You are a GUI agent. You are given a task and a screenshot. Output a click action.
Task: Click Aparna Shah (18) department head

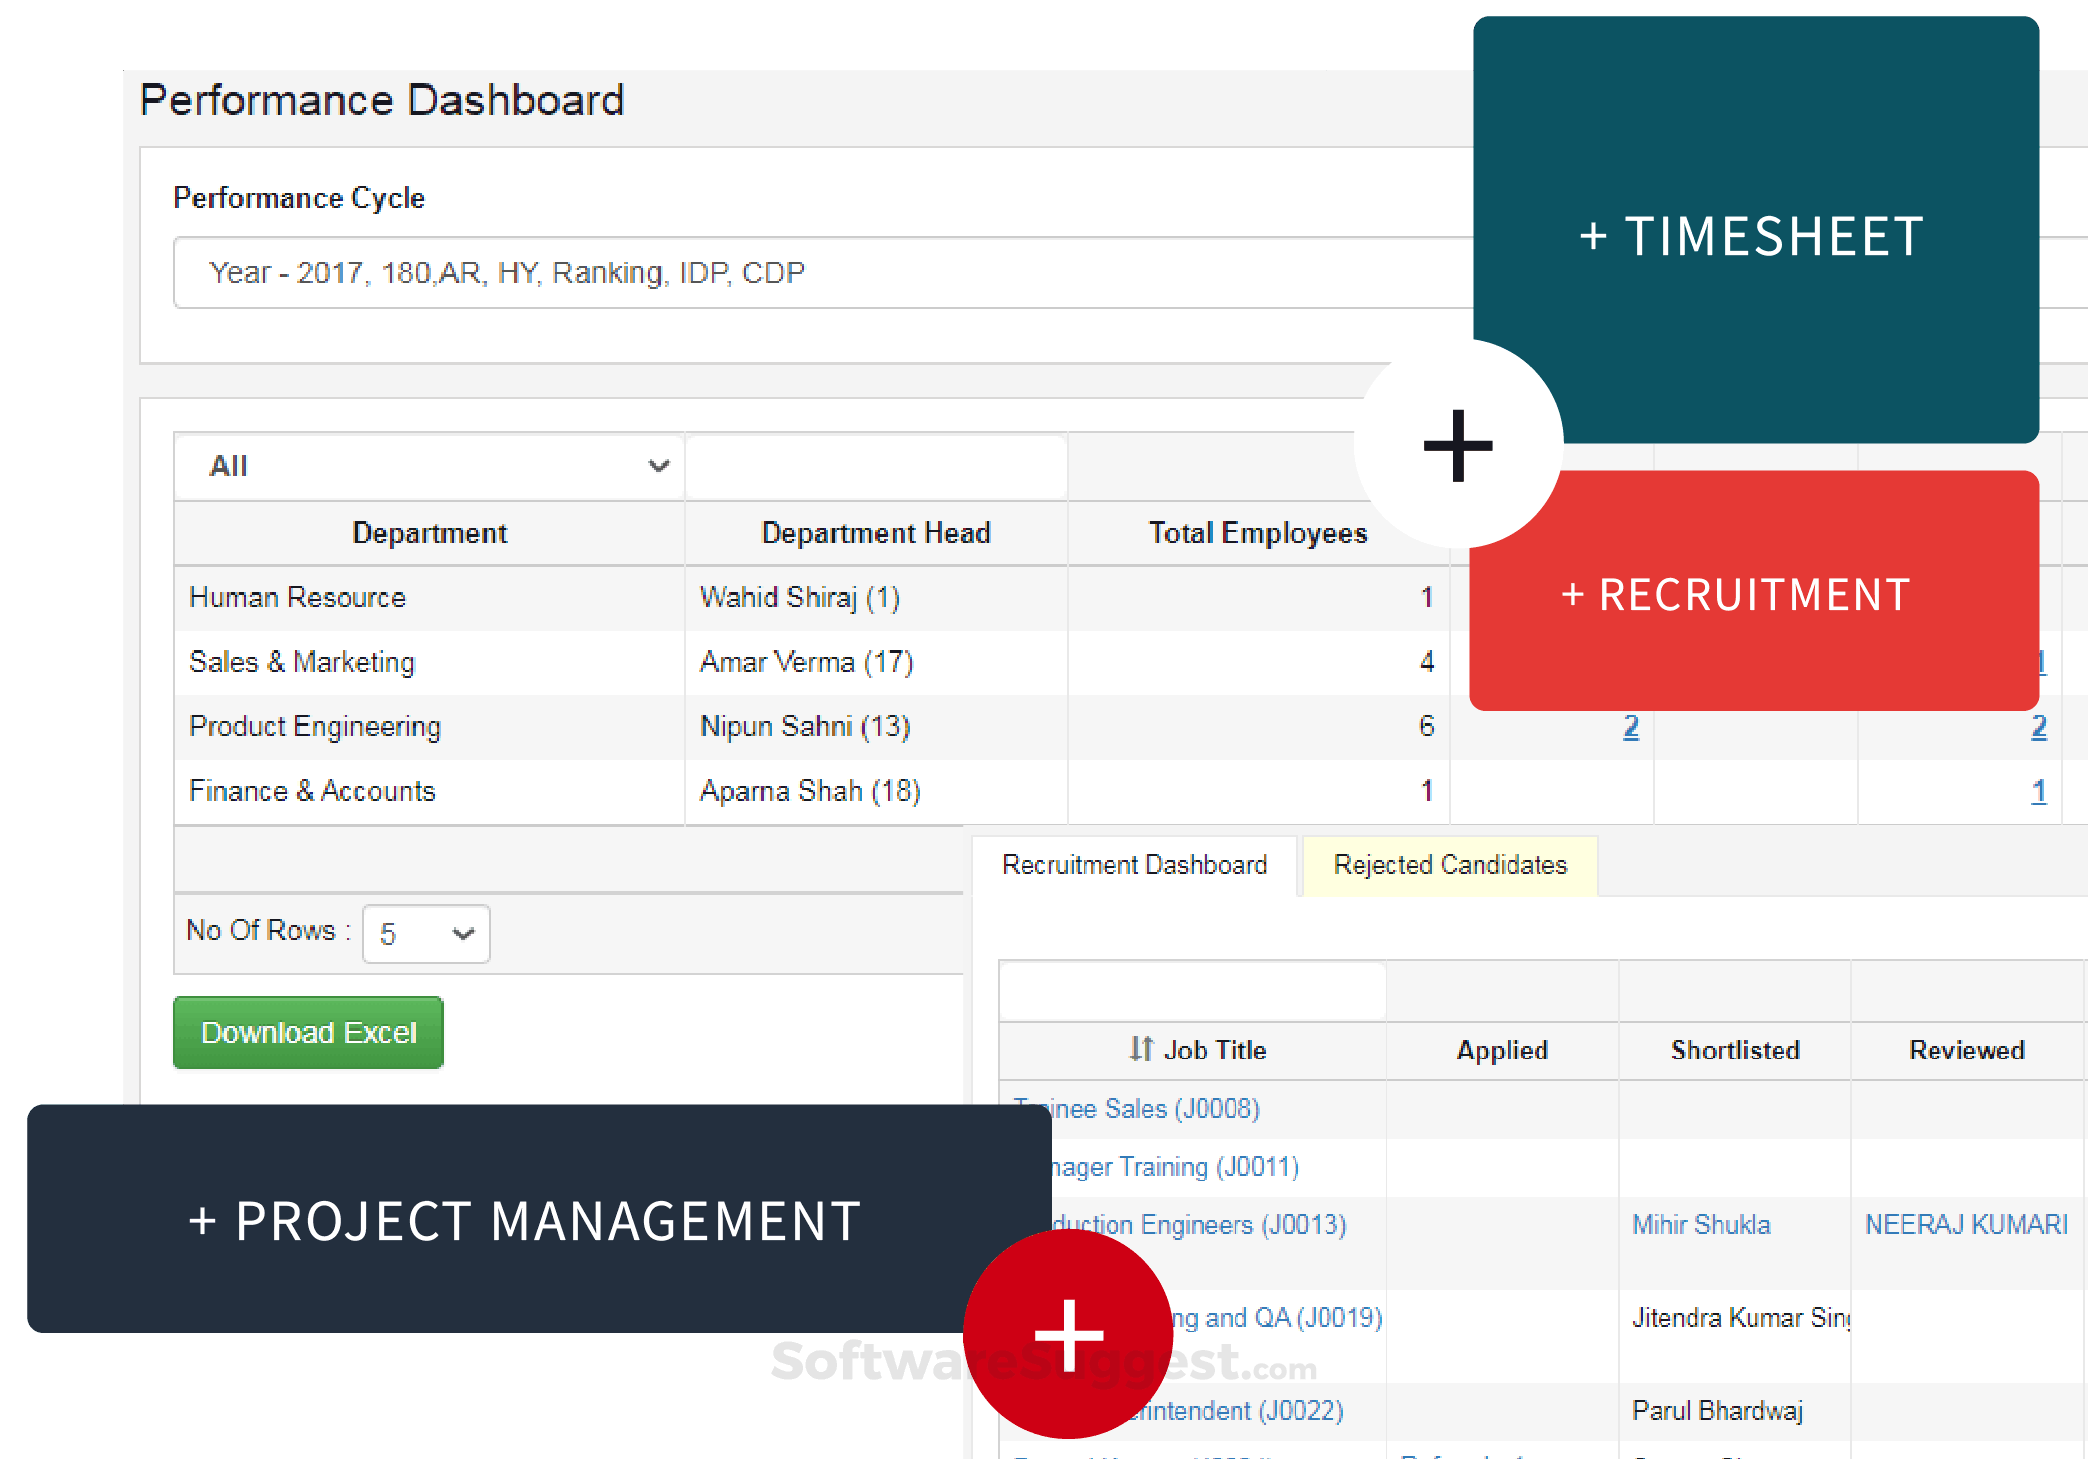[x=810, y=791]
